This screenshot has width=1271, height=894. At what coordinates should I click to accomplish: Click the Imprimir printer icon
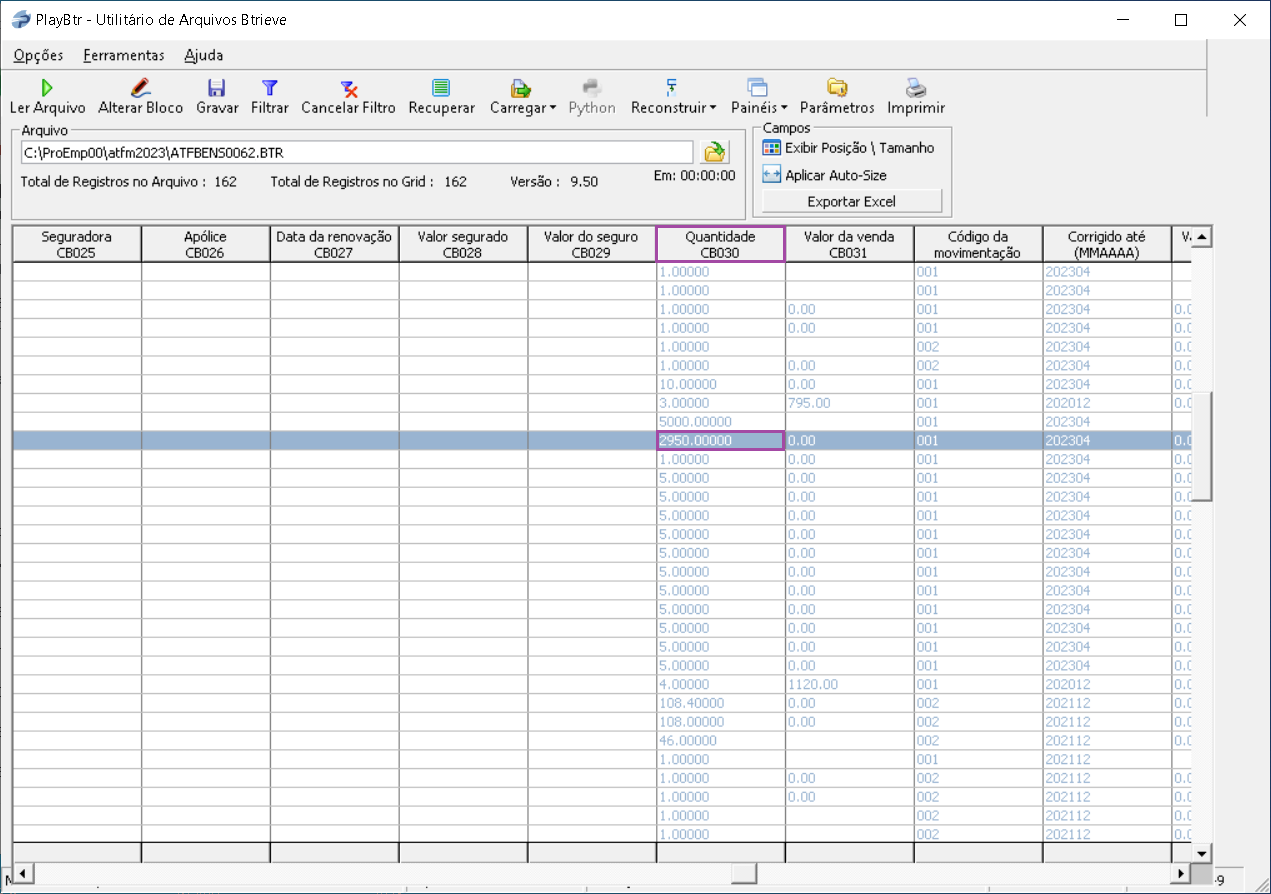pyautogui.click(x=915, y=88)
